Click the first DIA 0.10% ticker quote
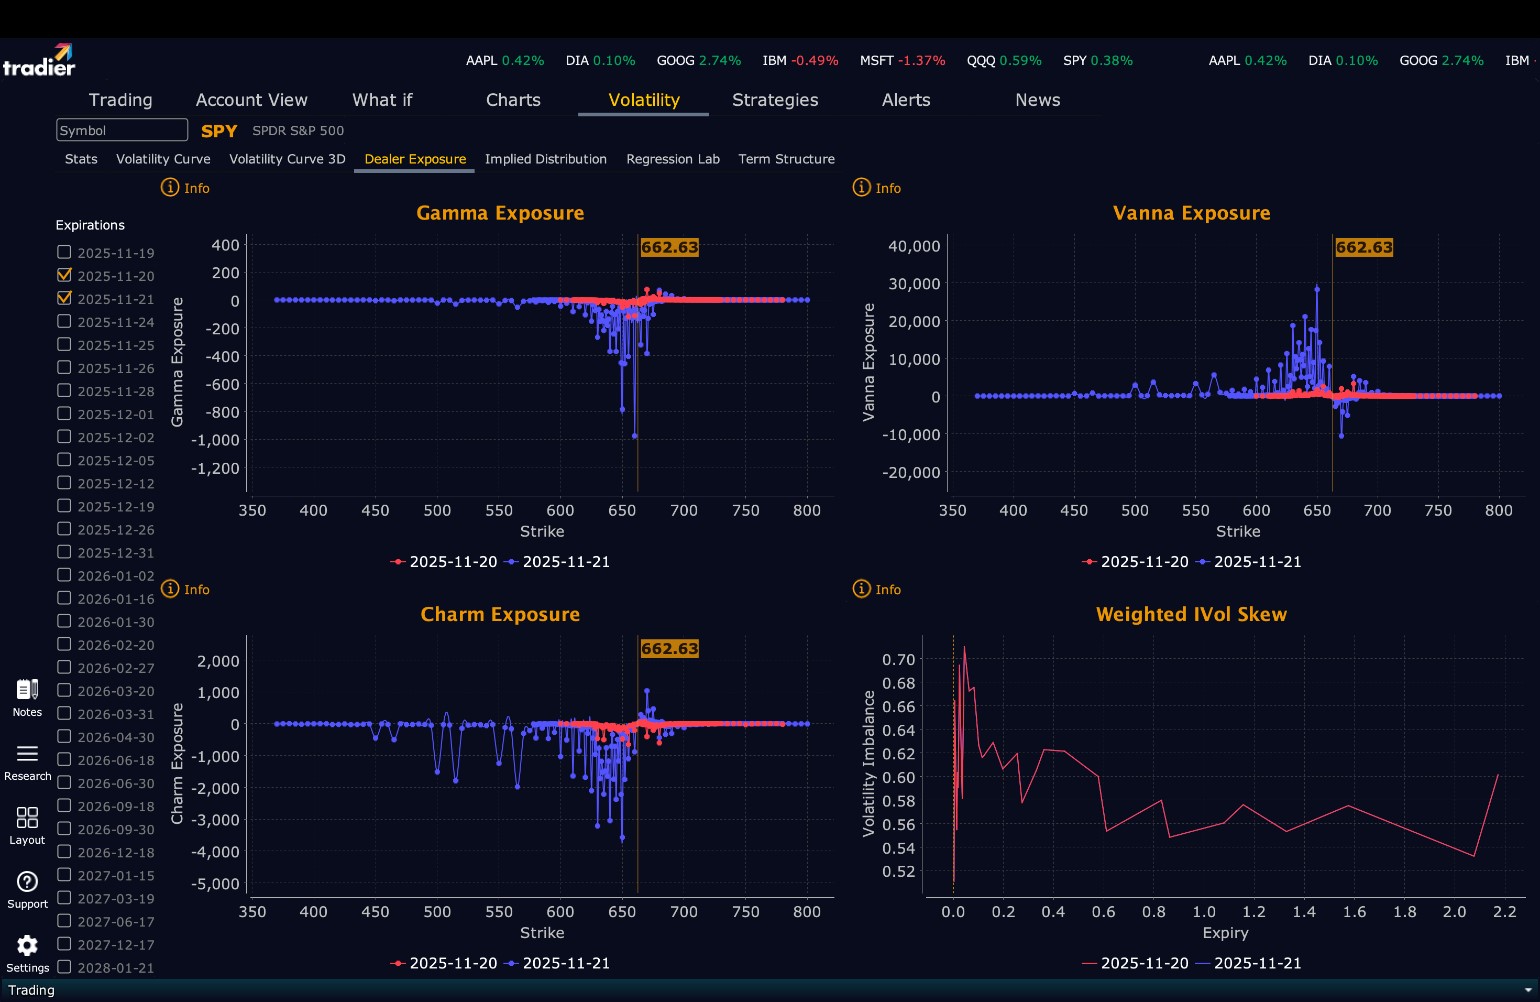The image size is (1540, 1002). [x=600, y=61]
